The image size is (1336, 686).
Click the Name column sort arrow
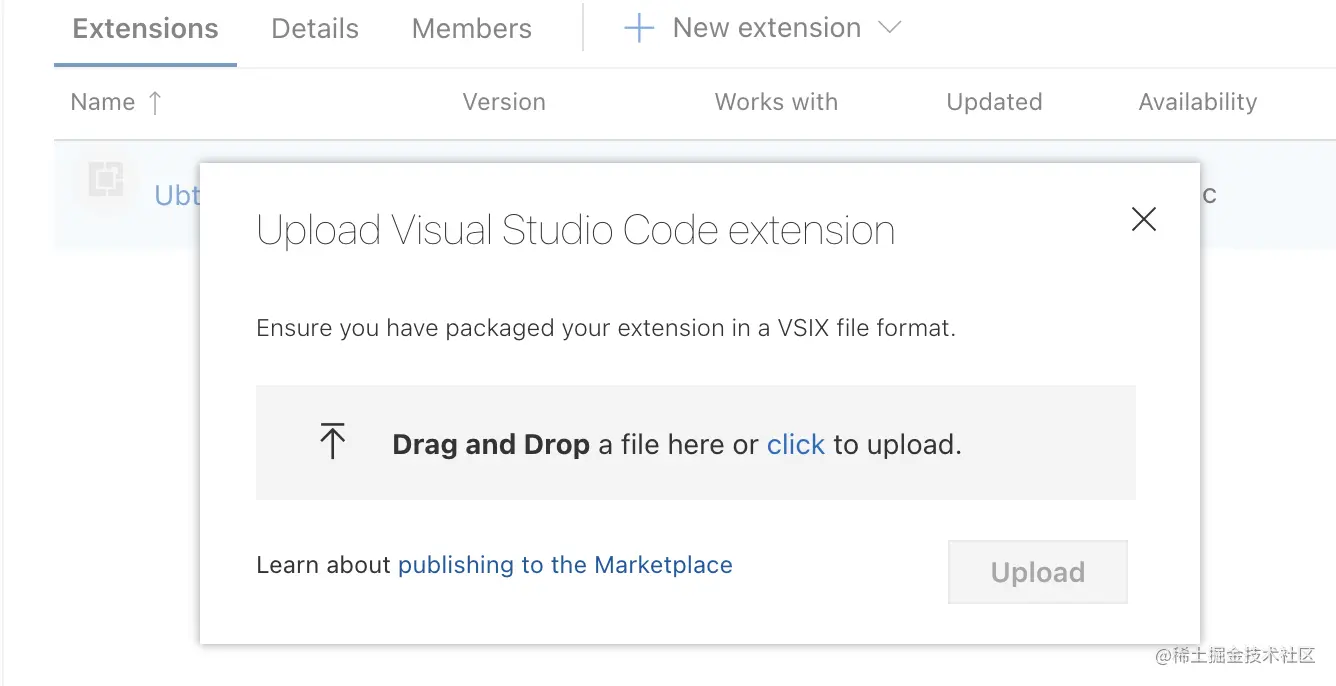point(154,102)
